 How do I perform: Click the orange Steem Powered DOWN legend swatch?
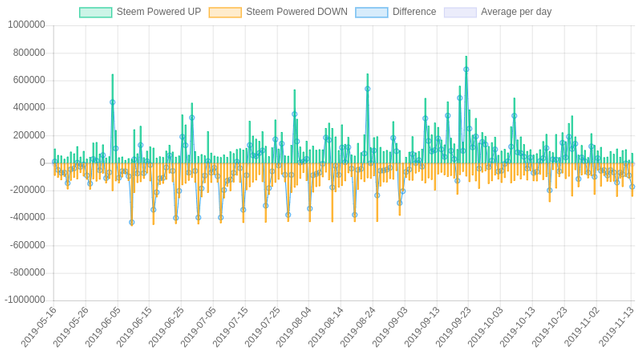[x=225, y=12]
